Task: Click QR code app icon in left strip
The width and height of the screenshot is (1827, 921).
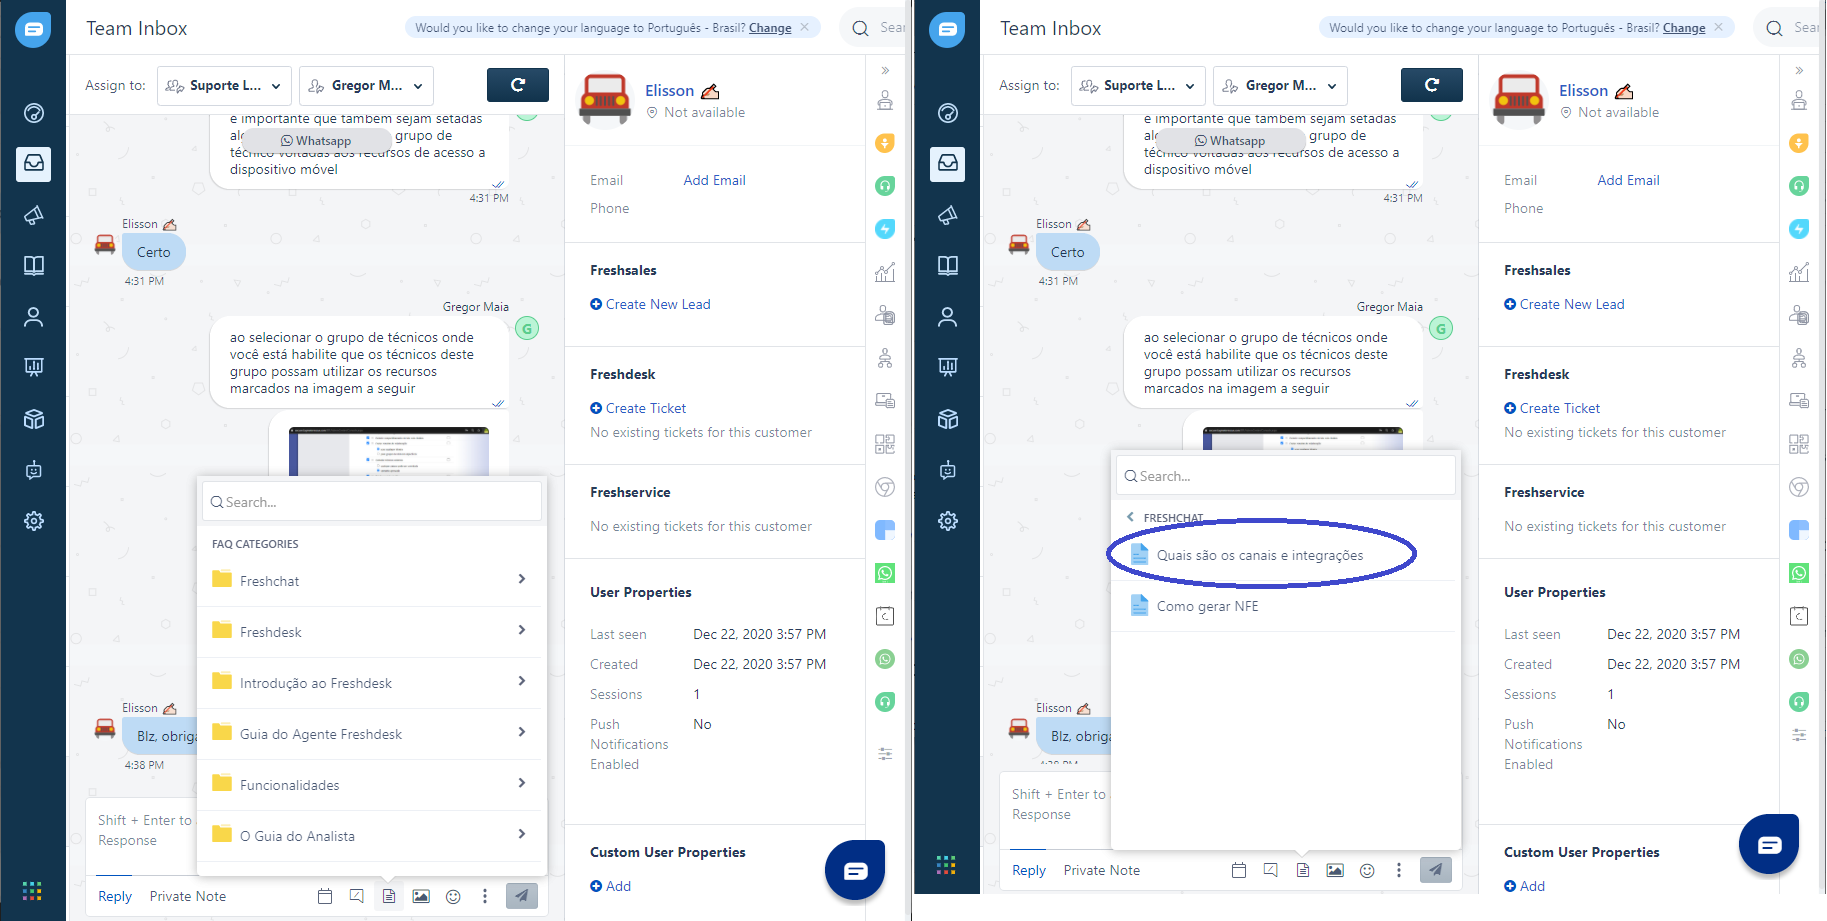Action: (885, 444)
